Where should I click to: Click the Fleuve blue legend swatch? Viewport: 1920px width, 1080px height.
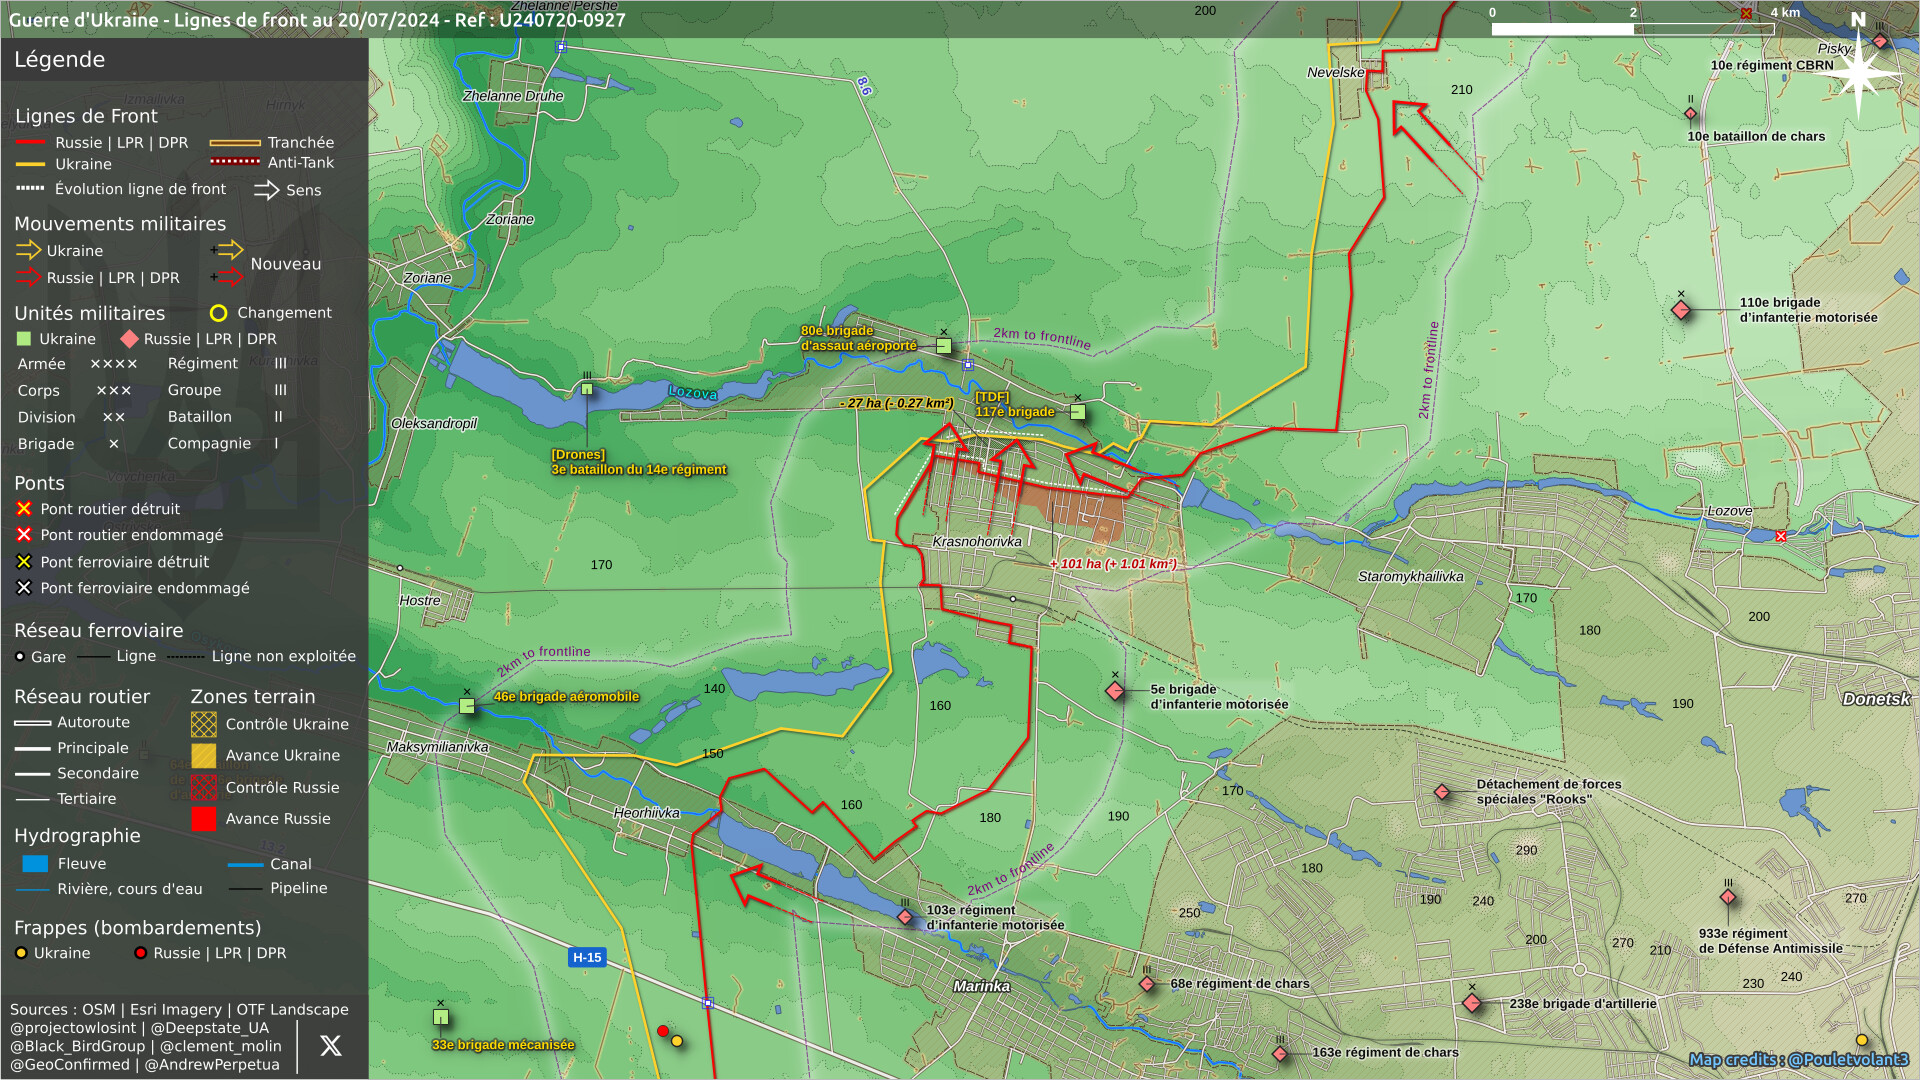click(35, 864)
